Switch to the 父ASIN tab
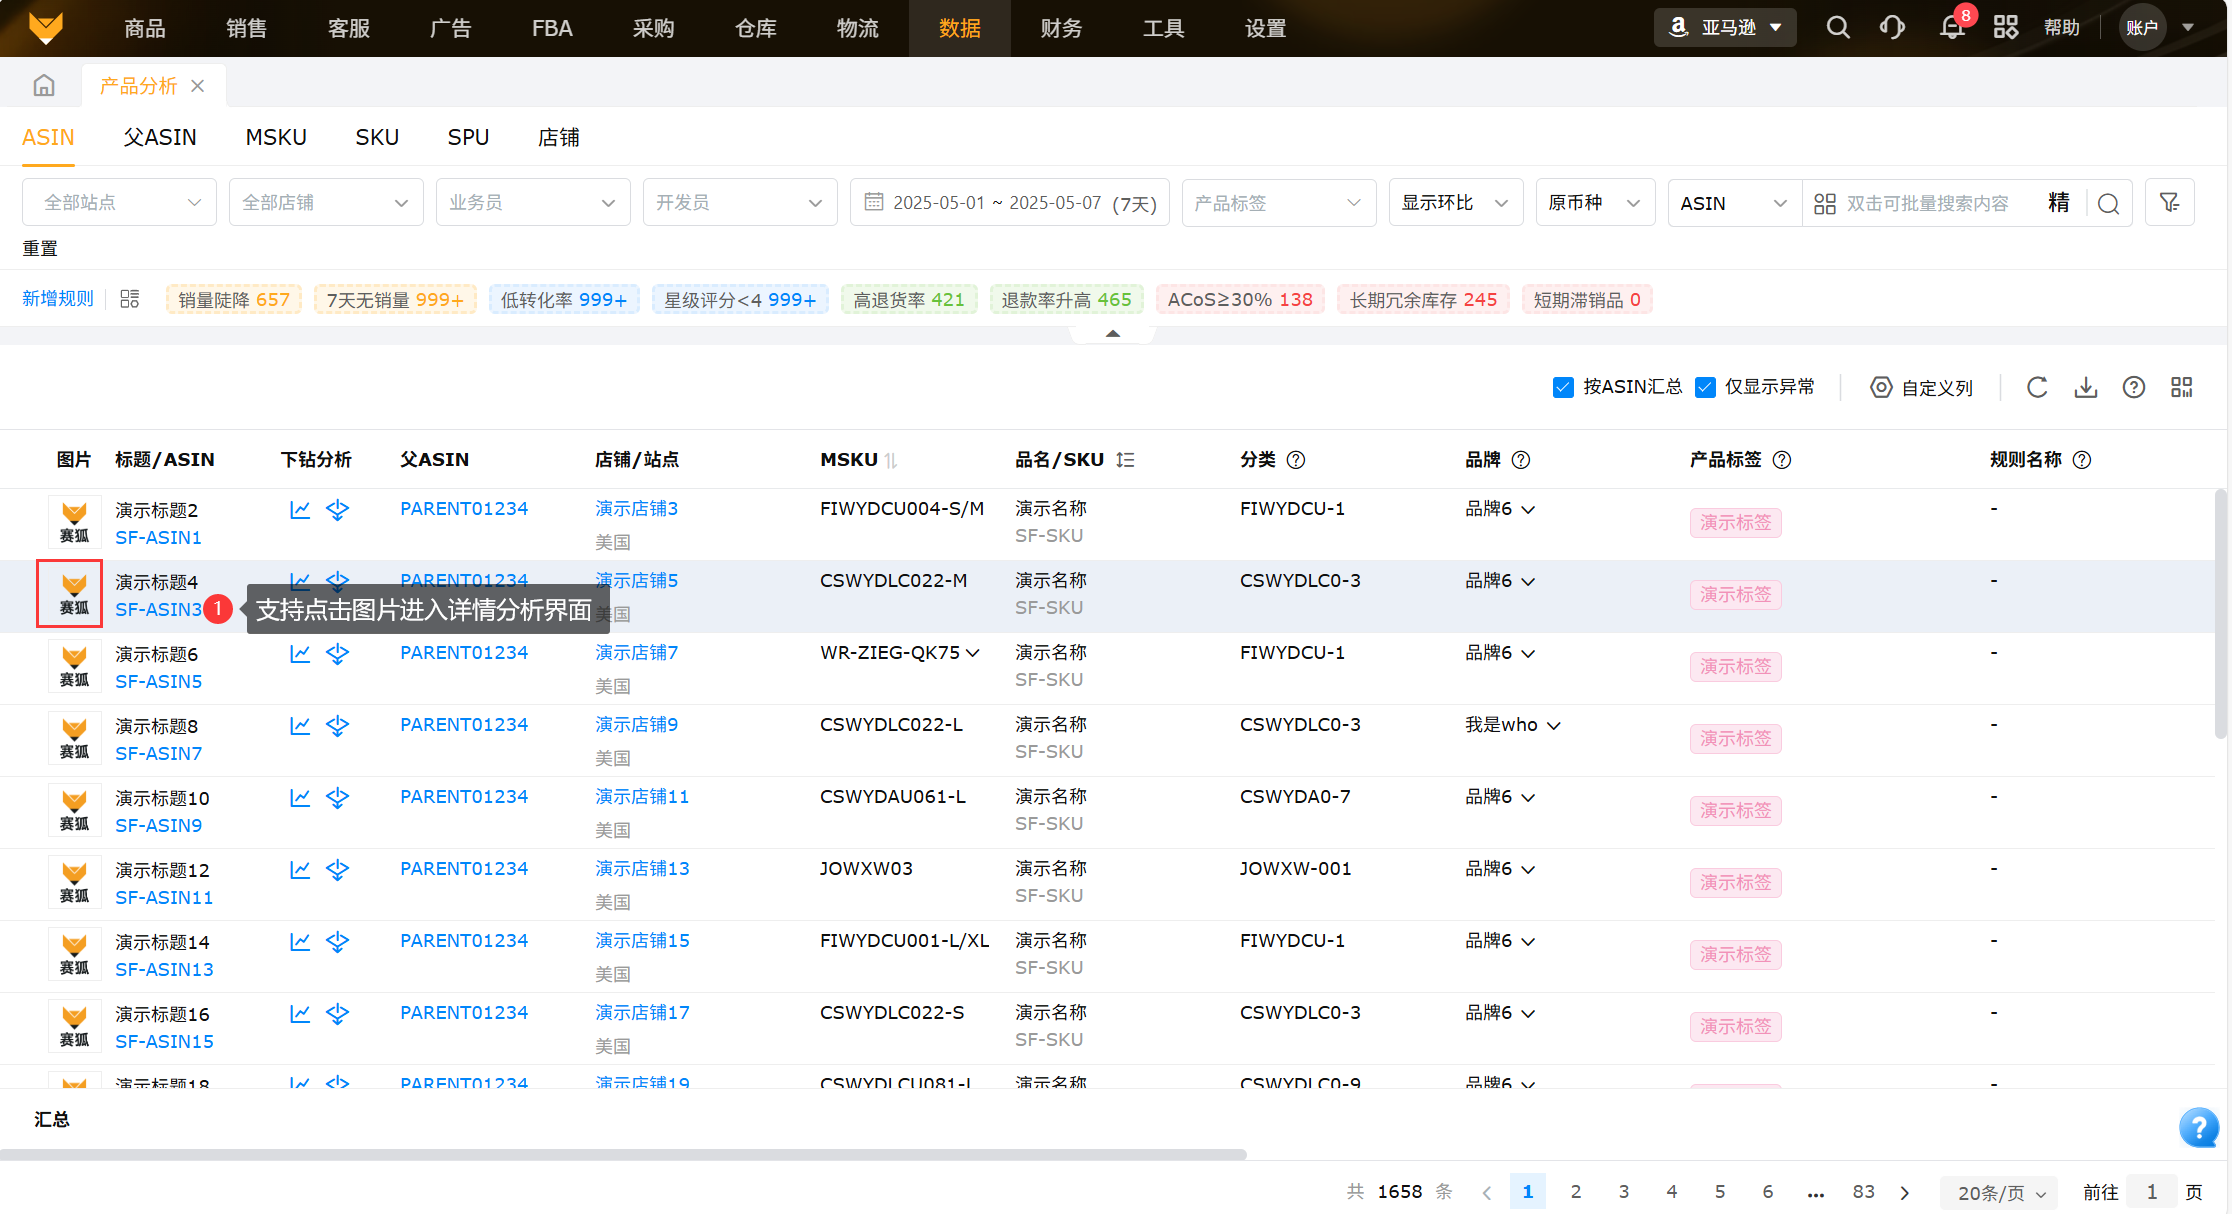The height and width of the screenshot is (1214, 2232). coord(160,137)
